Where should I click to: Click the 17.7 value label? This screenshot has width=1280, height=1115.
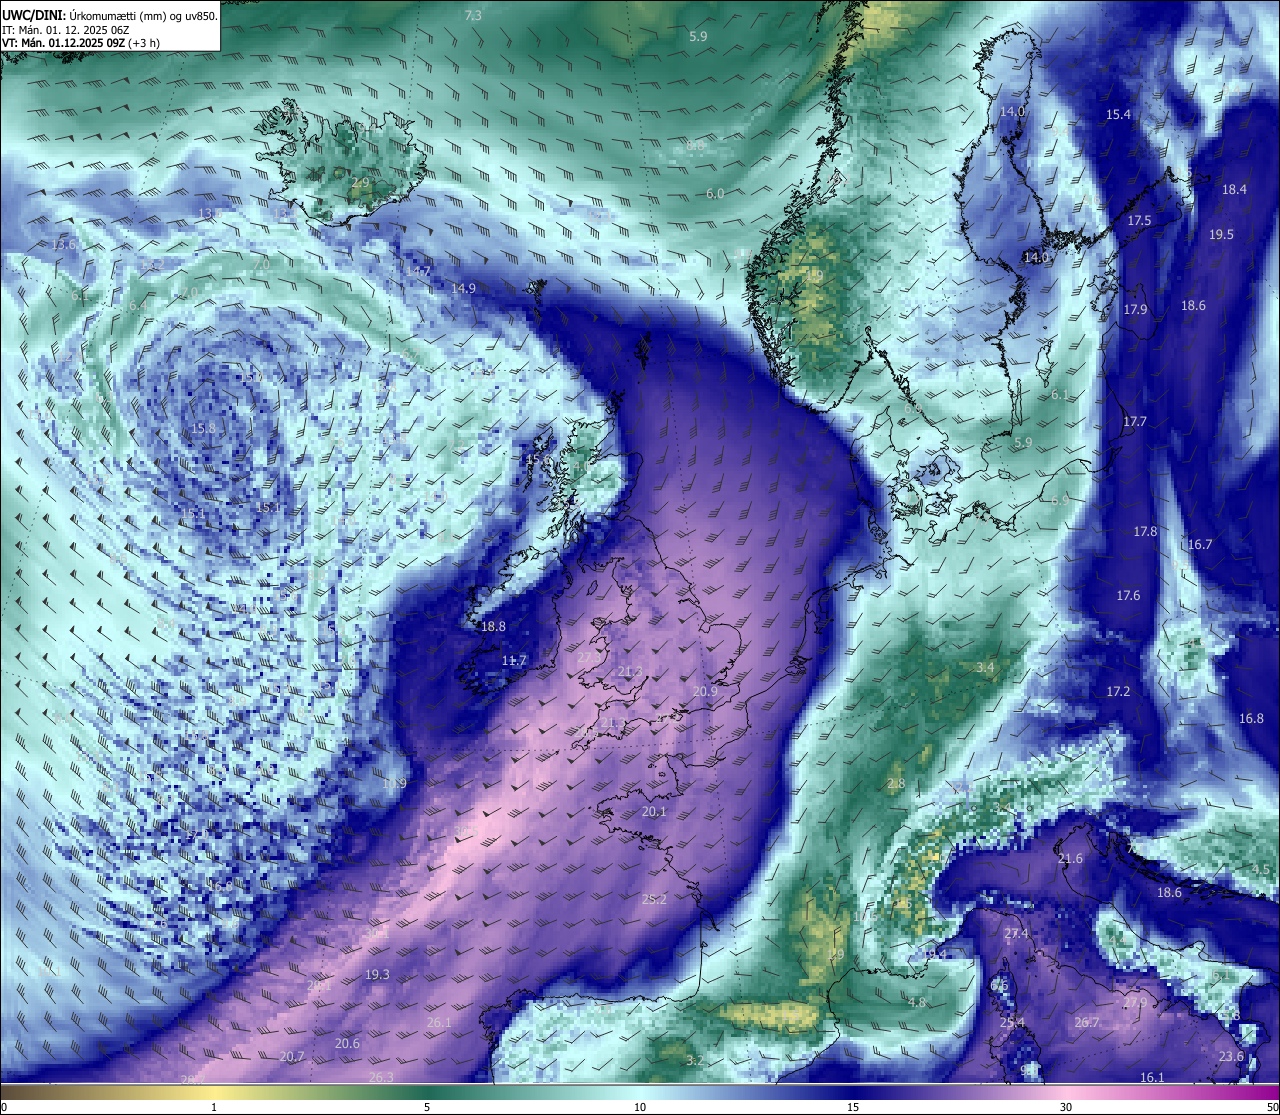click(x=1134, y=422)
